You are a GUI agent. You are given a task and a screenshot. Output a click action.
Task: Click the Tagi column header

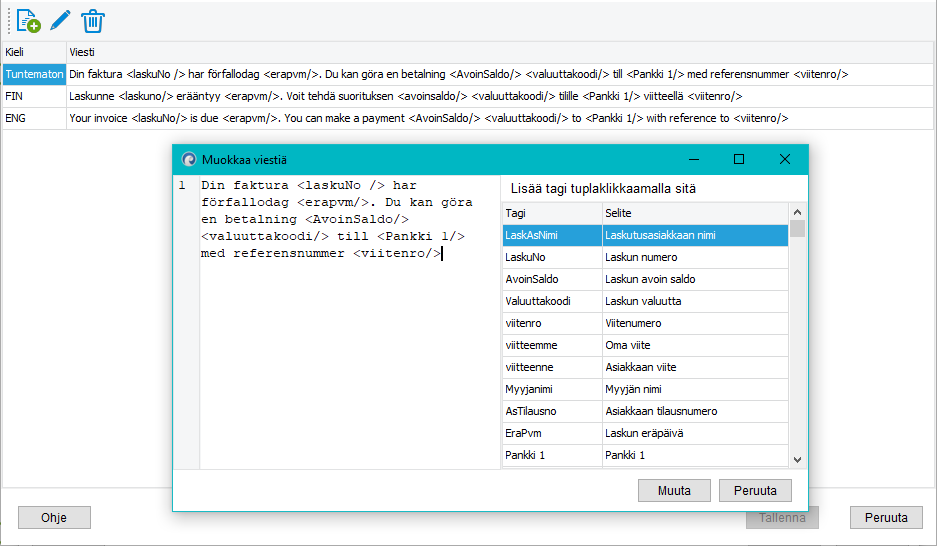(x=552, y=213)
